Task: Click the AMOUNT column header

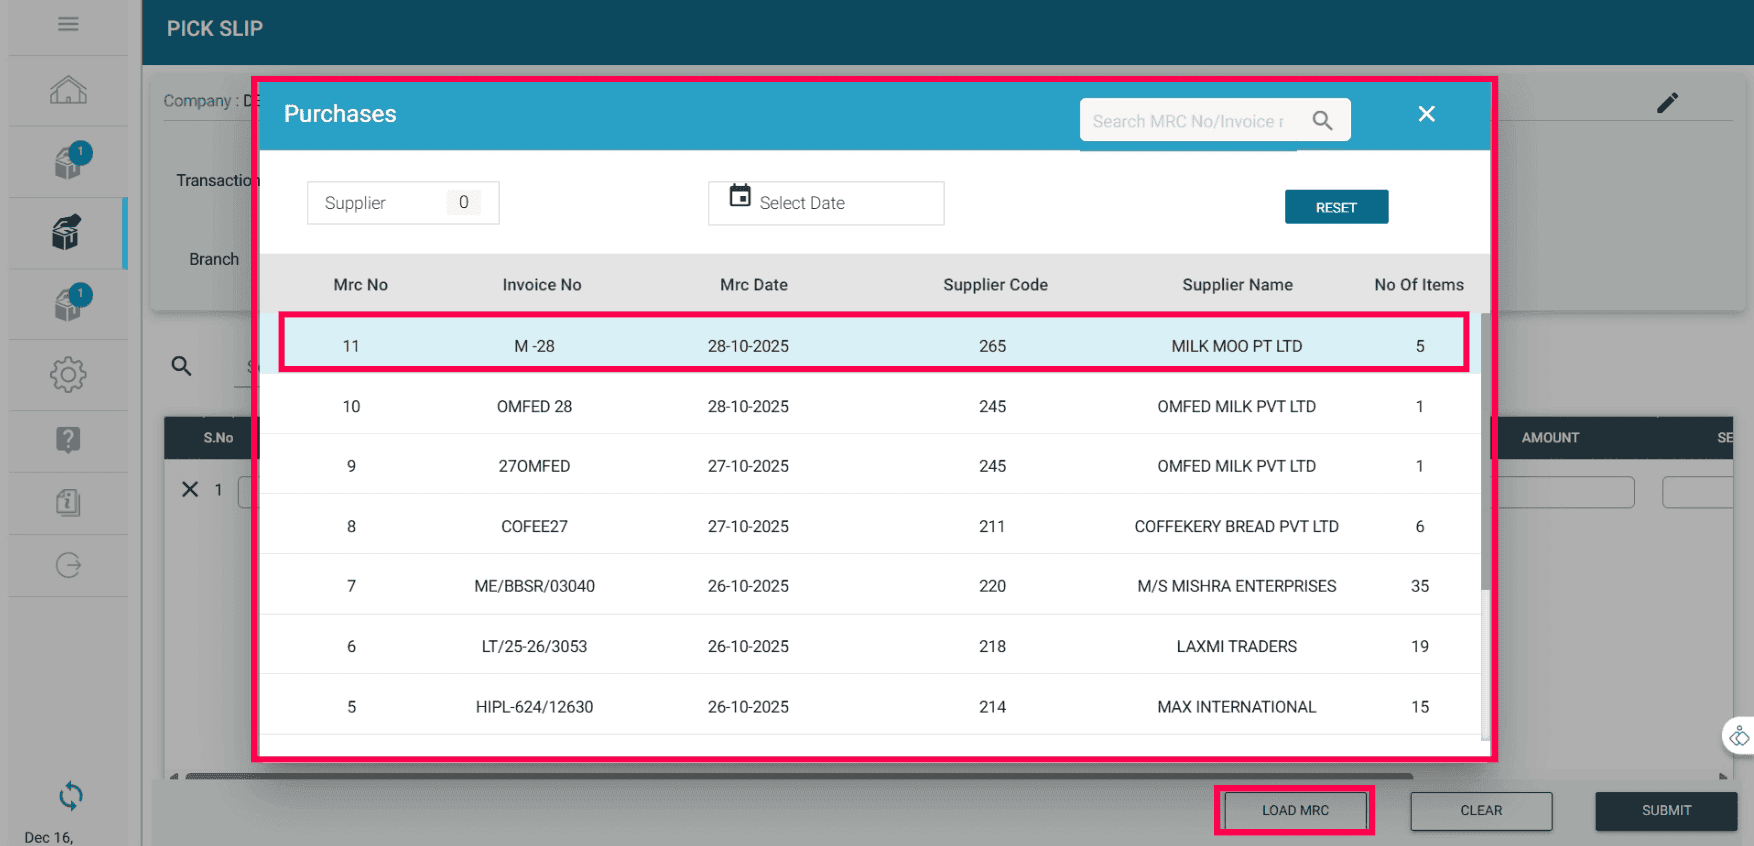Action: pos(1550,438)
